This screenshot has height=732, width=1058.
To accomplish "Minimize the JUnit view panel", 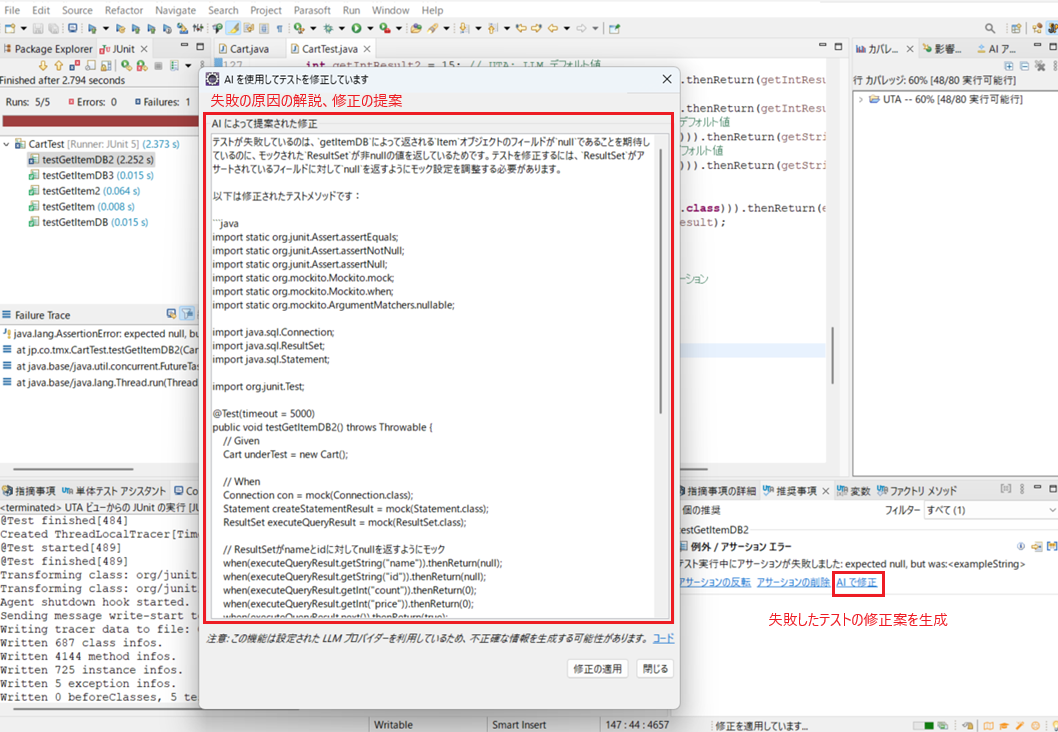I will coord(184,46).
